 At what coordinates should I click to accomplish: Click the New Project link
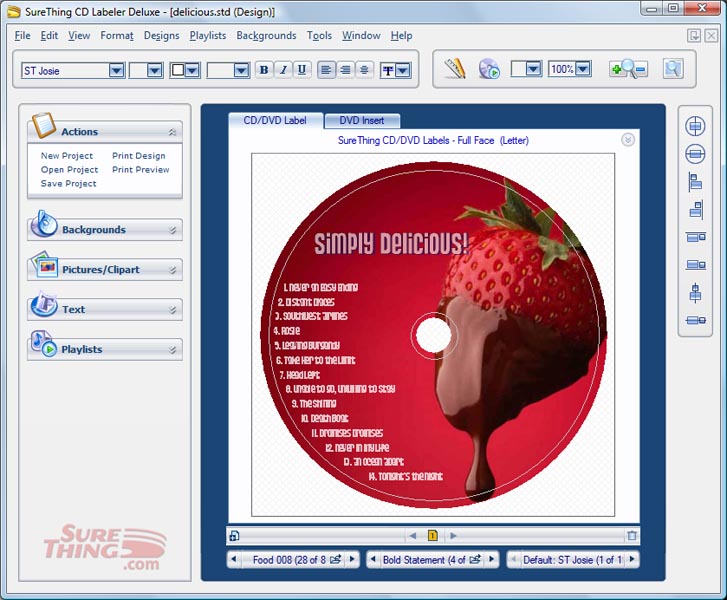pos(67,156)
